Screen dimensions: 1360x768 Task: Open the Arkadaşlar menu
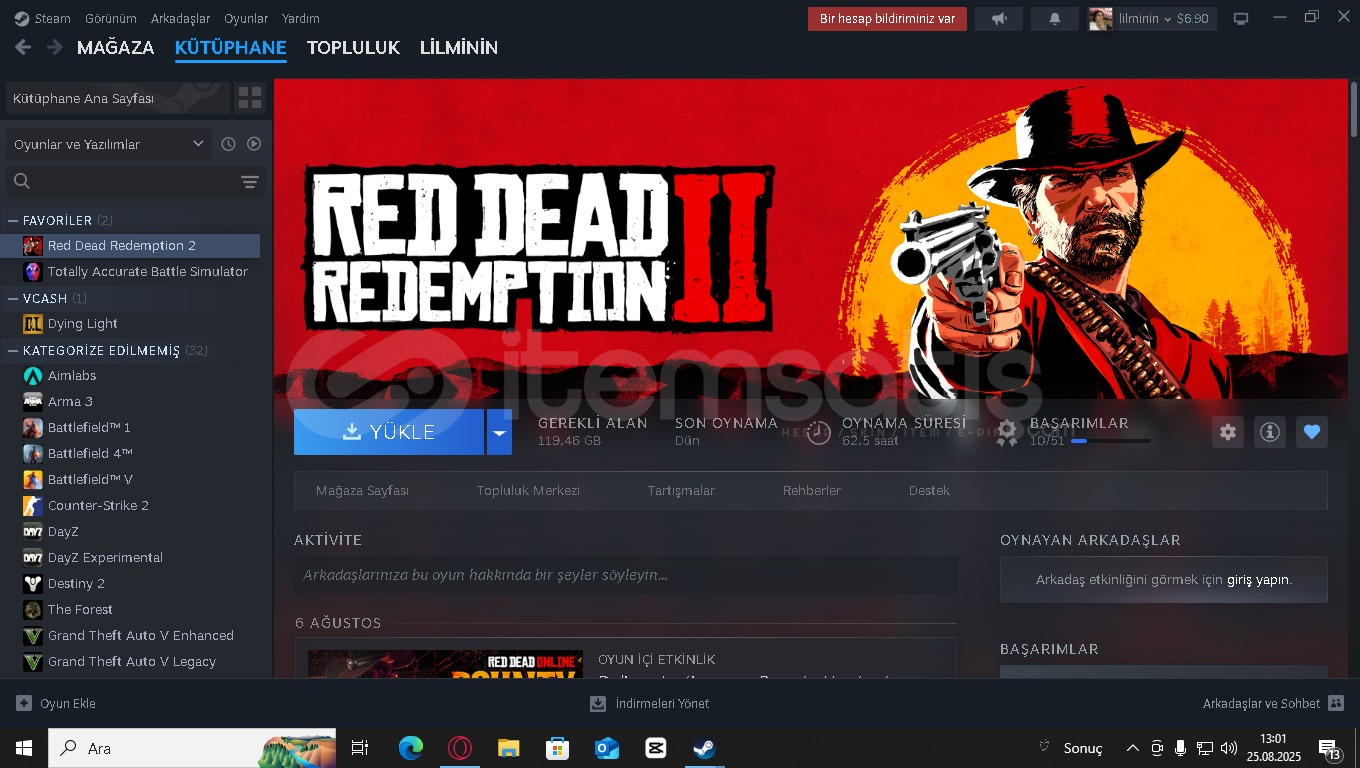click(181, 18)
